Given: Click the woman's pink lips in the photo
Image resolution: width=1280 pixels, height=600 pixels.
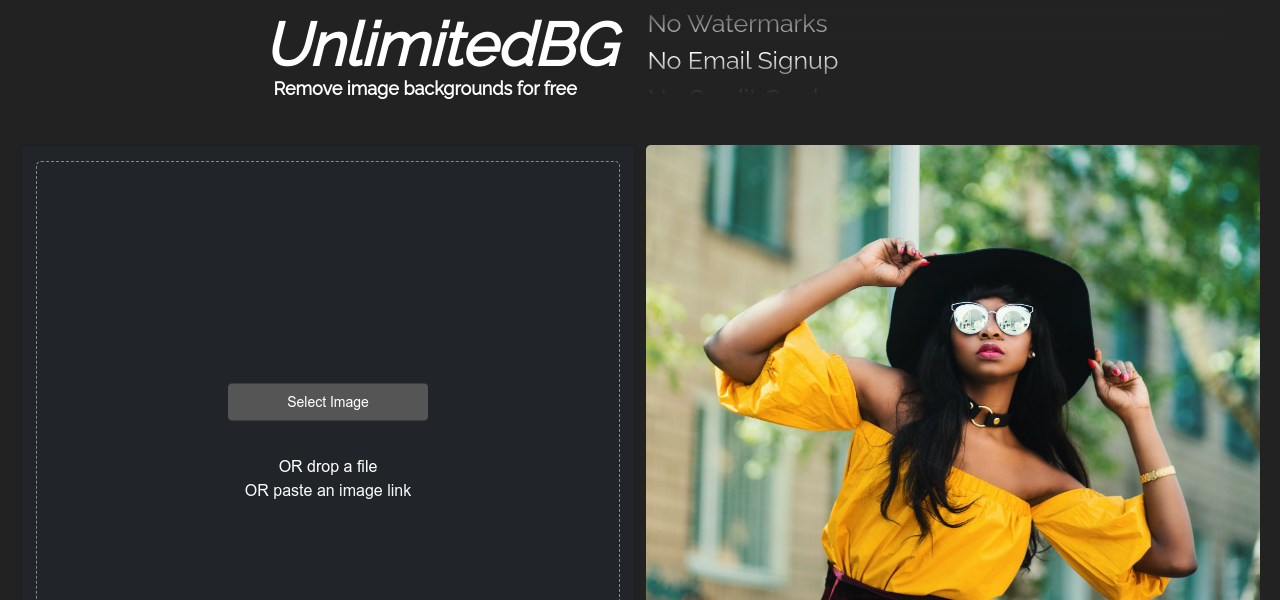Looking at the screenshot, I should click(990, 351).
